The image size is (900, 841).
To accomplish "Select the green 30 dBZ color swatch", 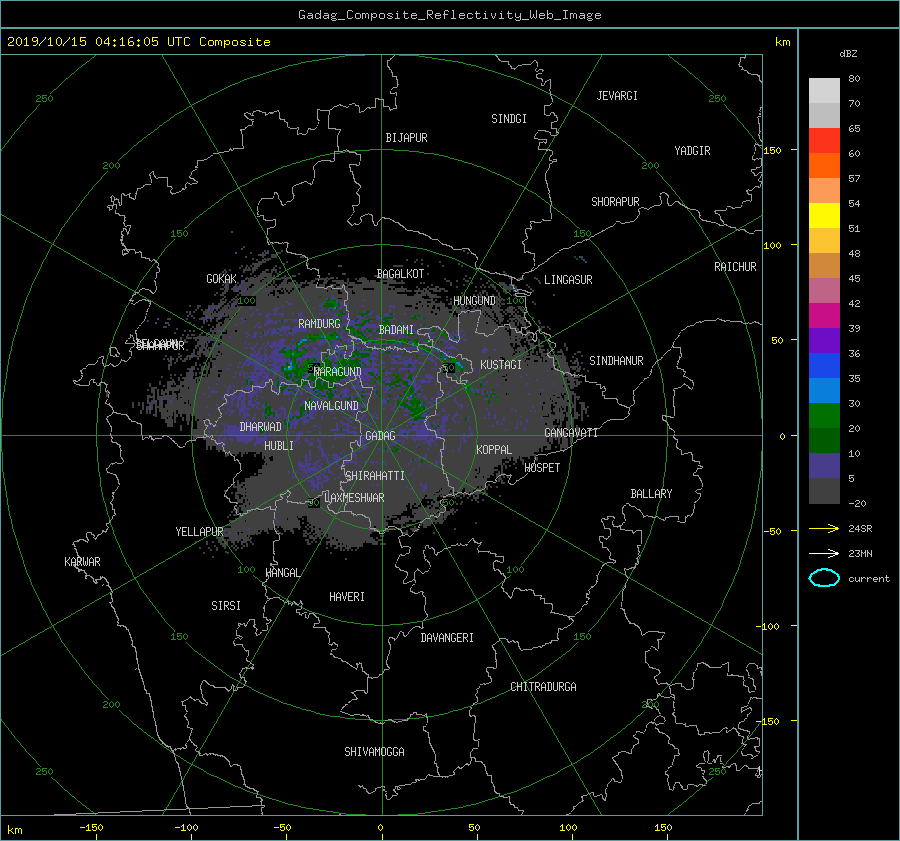I will (x=824, y=416).
